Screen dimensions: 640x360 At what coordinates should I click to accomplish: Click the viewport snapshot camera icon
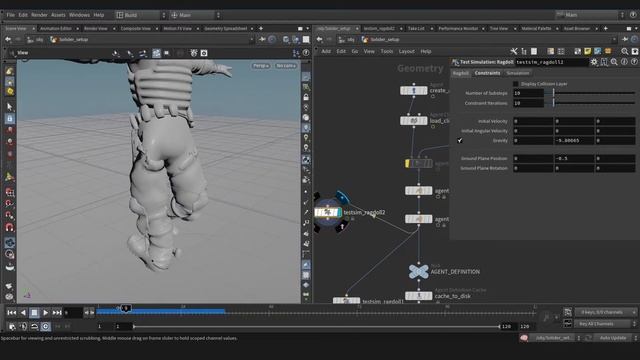(204, 53)
